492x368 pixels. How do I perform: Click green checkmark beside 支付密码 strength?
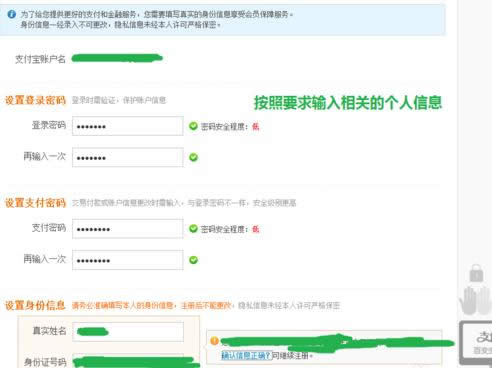click(x=193, y=229)
